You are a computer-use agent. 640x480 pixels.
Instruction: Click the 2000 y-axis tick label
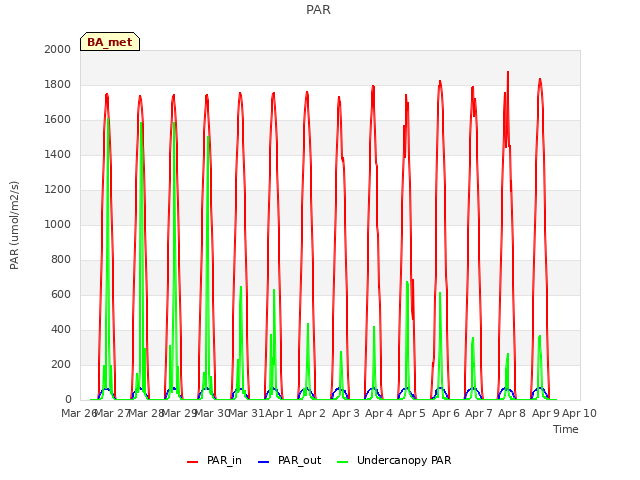coord(58,49)
